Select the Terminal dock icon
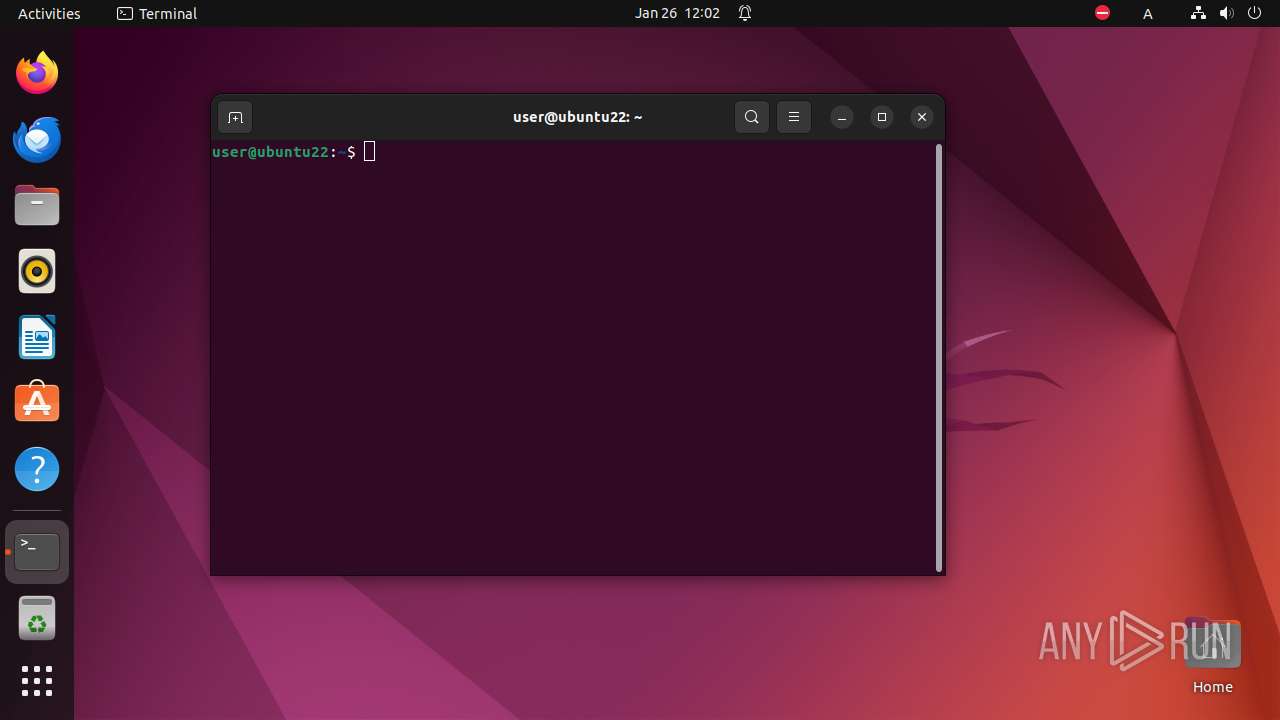The image size is (1280, 720). pos(37,552)
